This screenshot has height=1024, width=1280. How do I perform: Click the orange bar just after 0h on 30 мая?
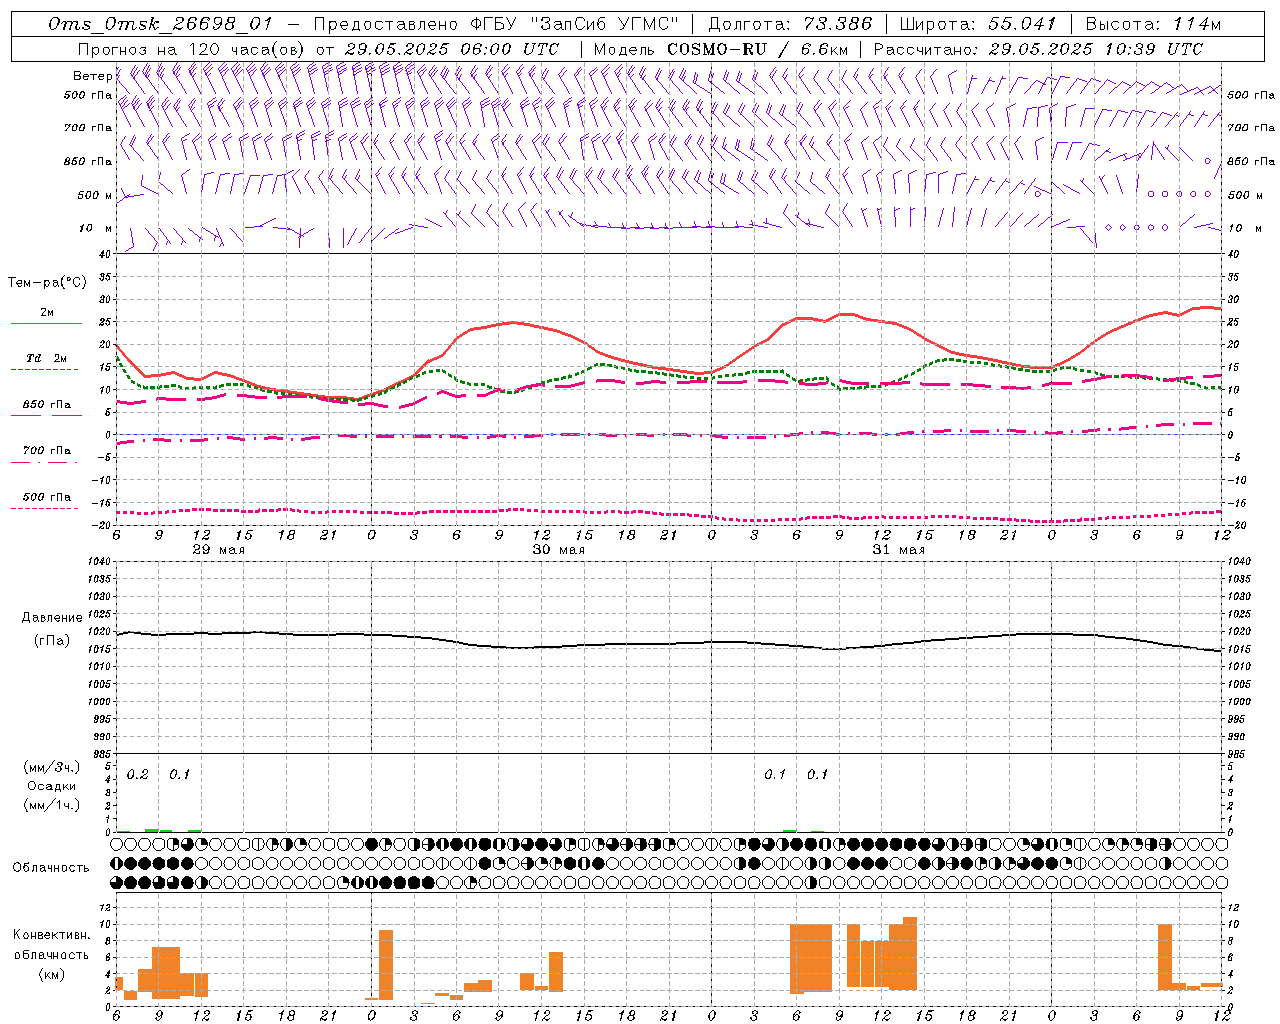click(386, 965)
